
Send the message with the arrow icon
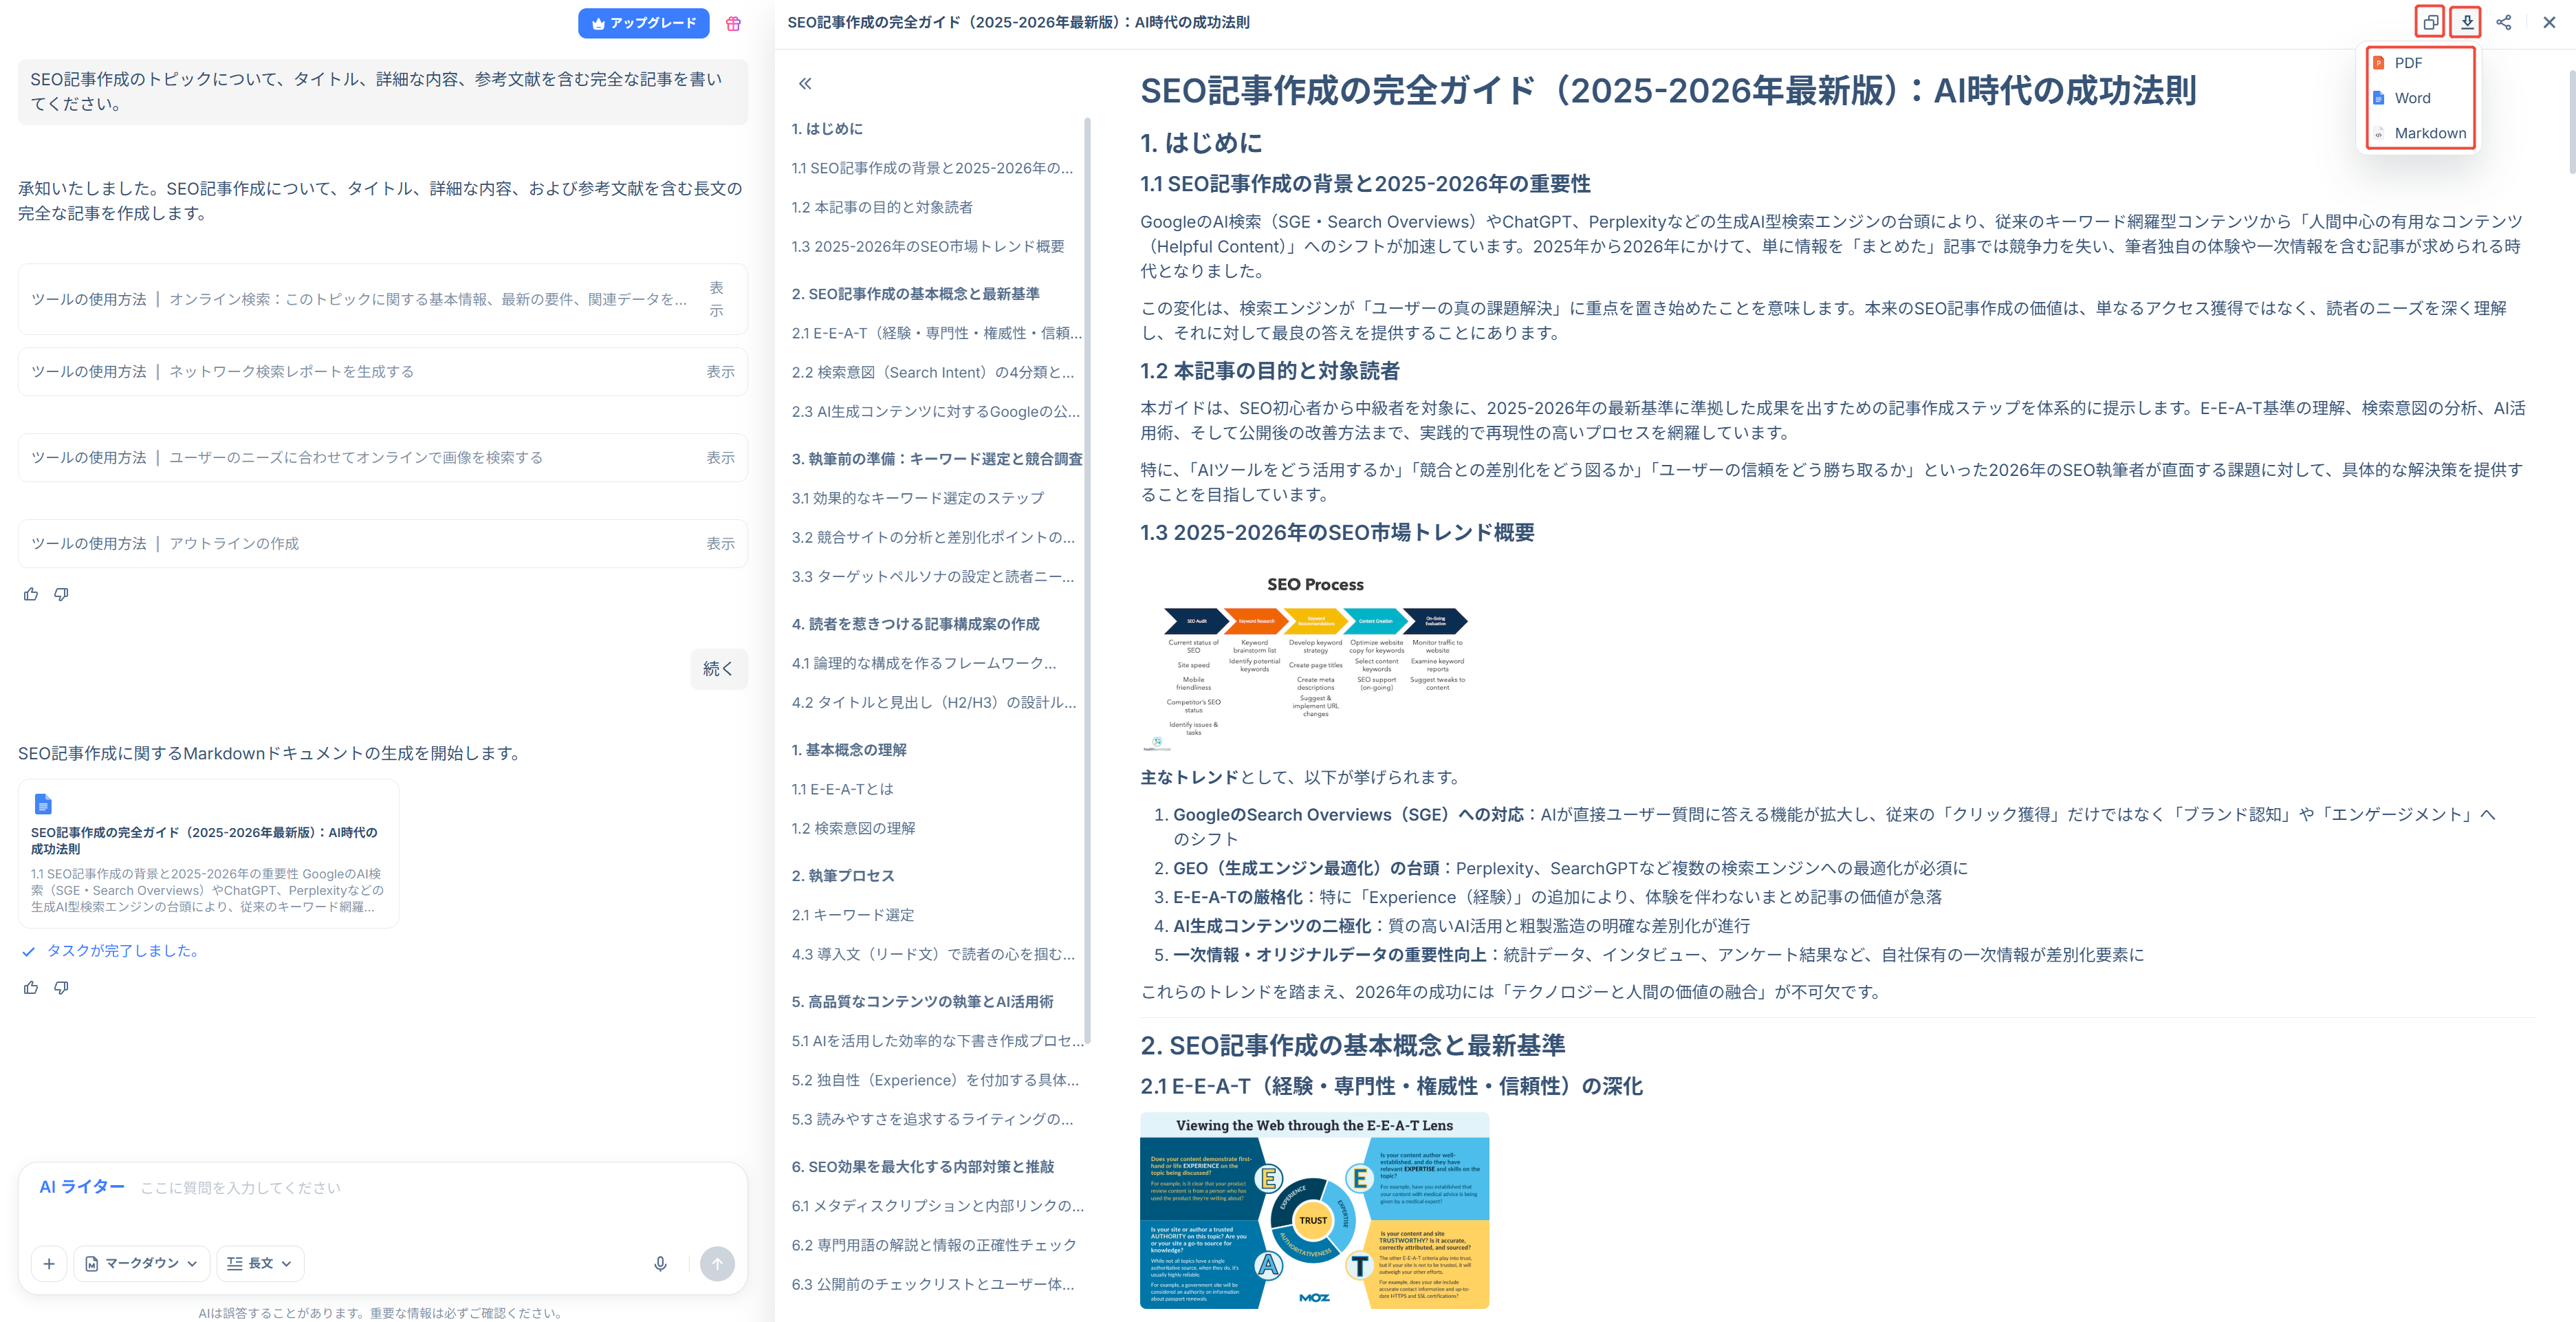coord(718,1264)
